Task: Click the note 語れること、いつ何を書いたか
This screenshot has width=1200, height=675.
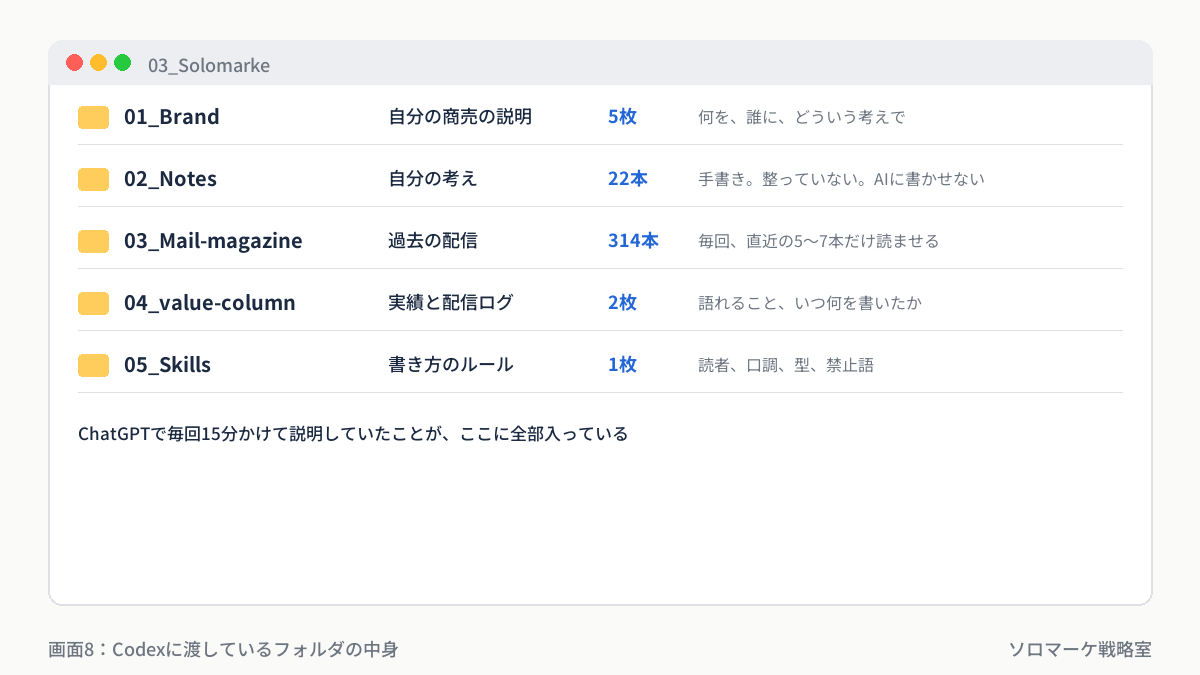Action: pos(810,303)
